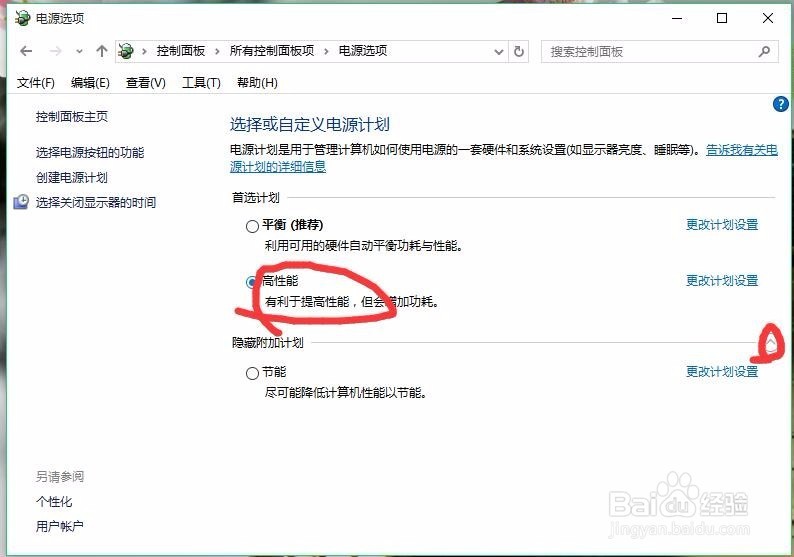Click the power options icon in address bar
This screenshot has height=557, width=794.
[126, 51]
